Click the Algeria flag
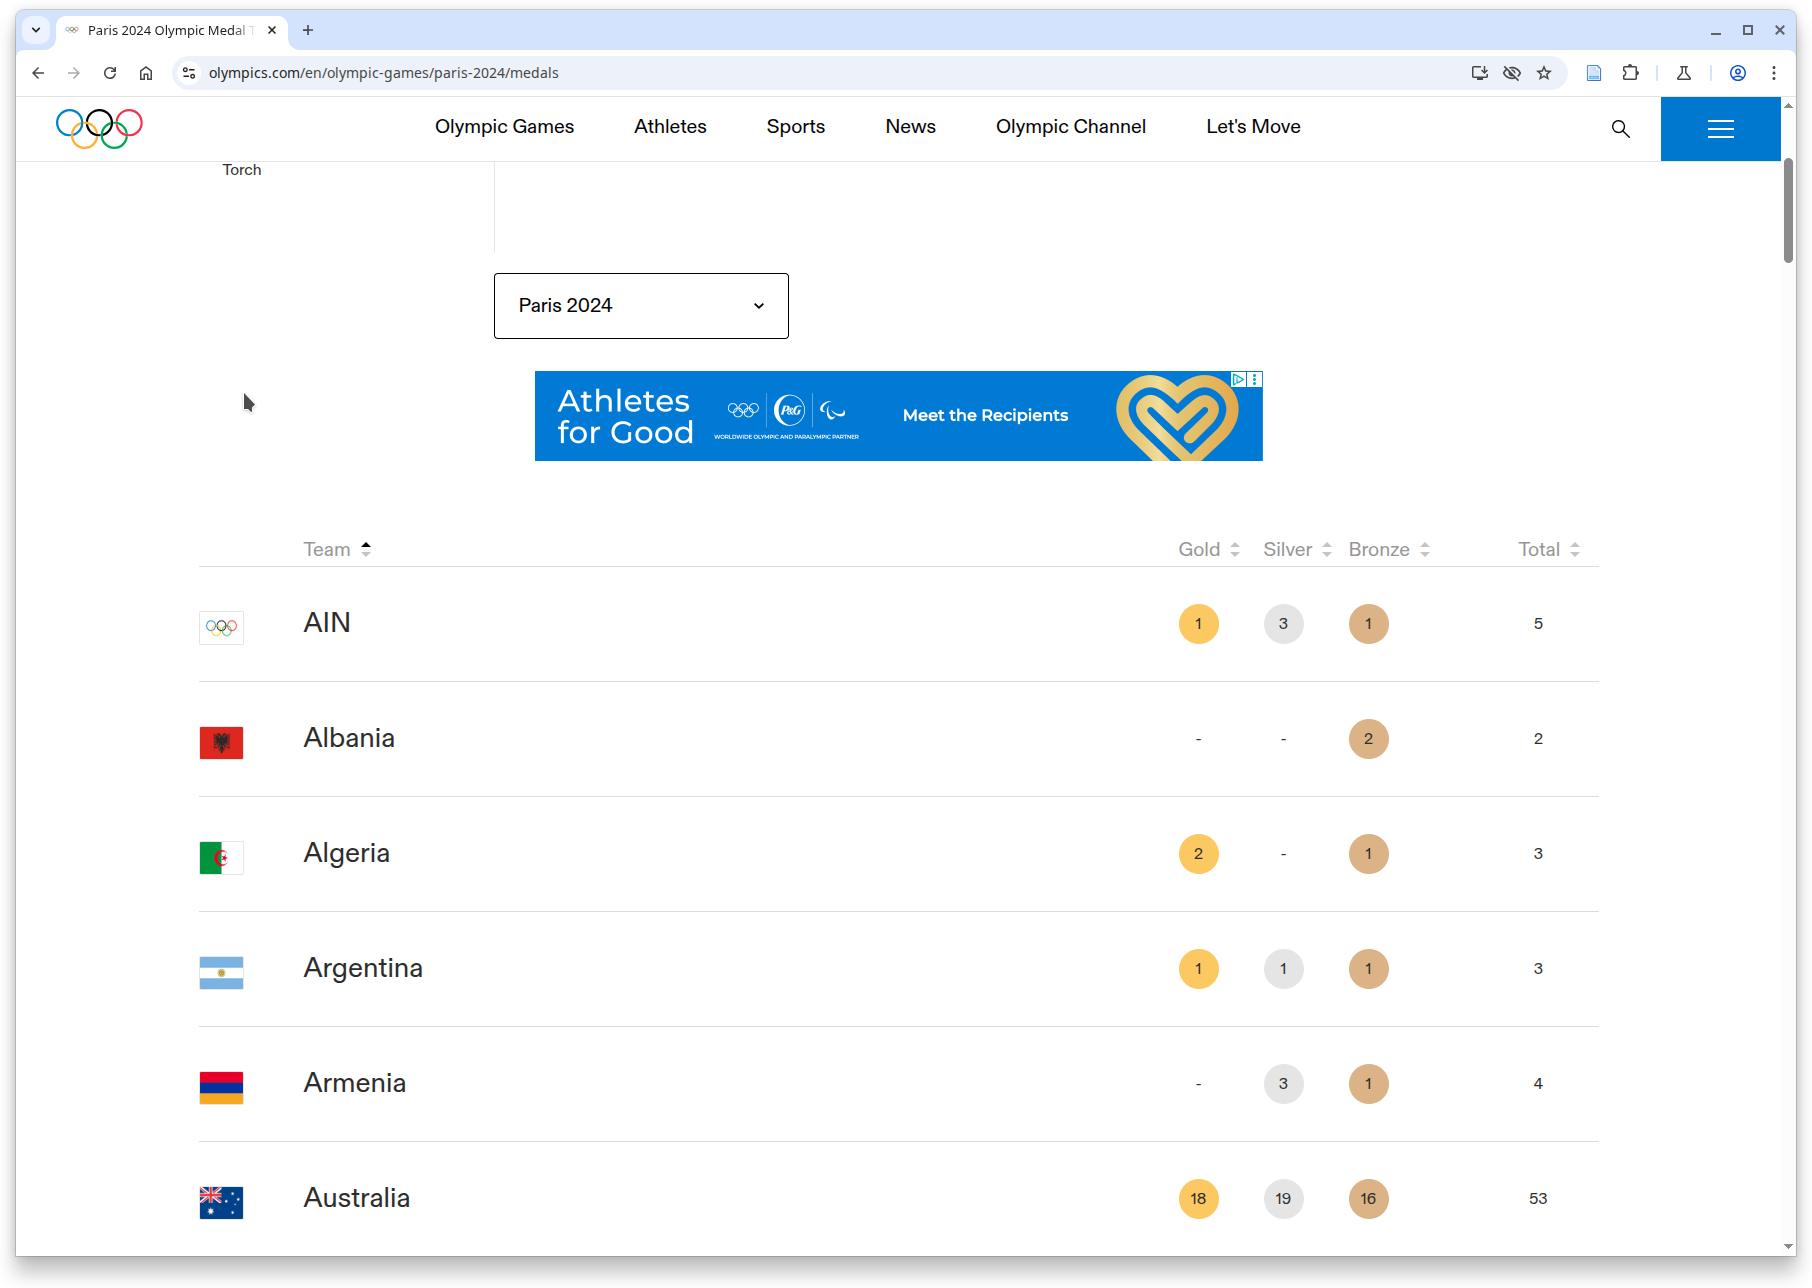Viewport: 1812px width, 1288px height. [x=221, y=857]
